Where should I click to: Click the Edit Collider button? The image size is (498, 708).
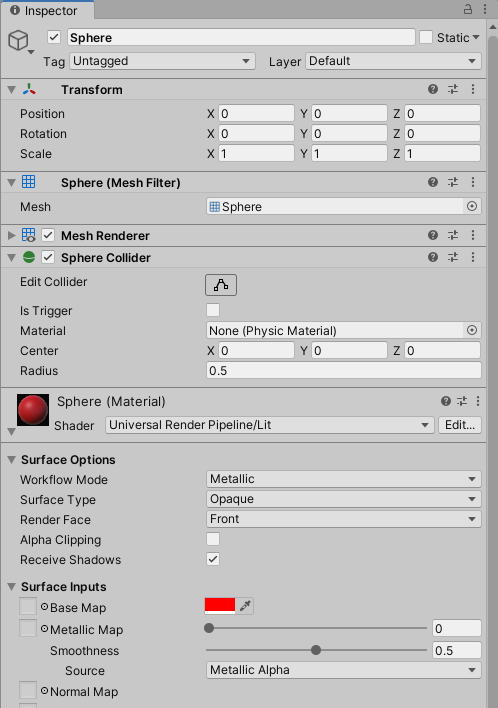221,285
